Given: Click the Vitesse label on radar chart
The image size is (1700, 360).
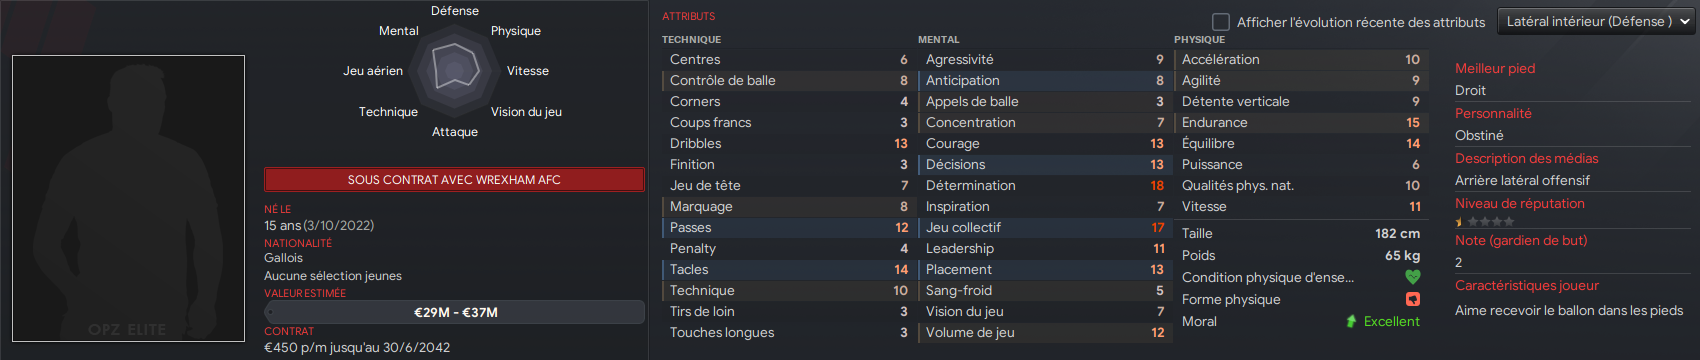Looking at the screenshot, I should click(528, 71).
